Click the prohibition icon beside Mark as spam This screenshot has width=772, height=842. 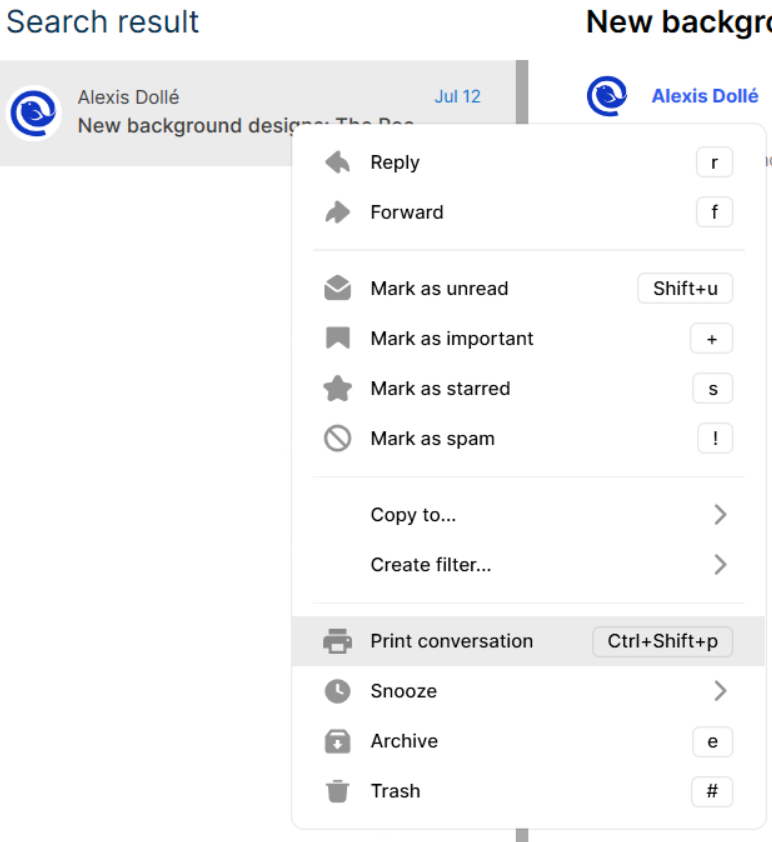337,438
